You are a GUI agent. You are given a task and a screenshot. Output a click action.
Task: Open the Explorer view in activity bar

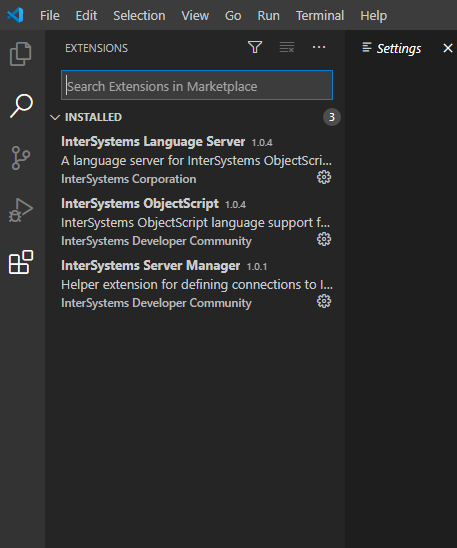21,54
